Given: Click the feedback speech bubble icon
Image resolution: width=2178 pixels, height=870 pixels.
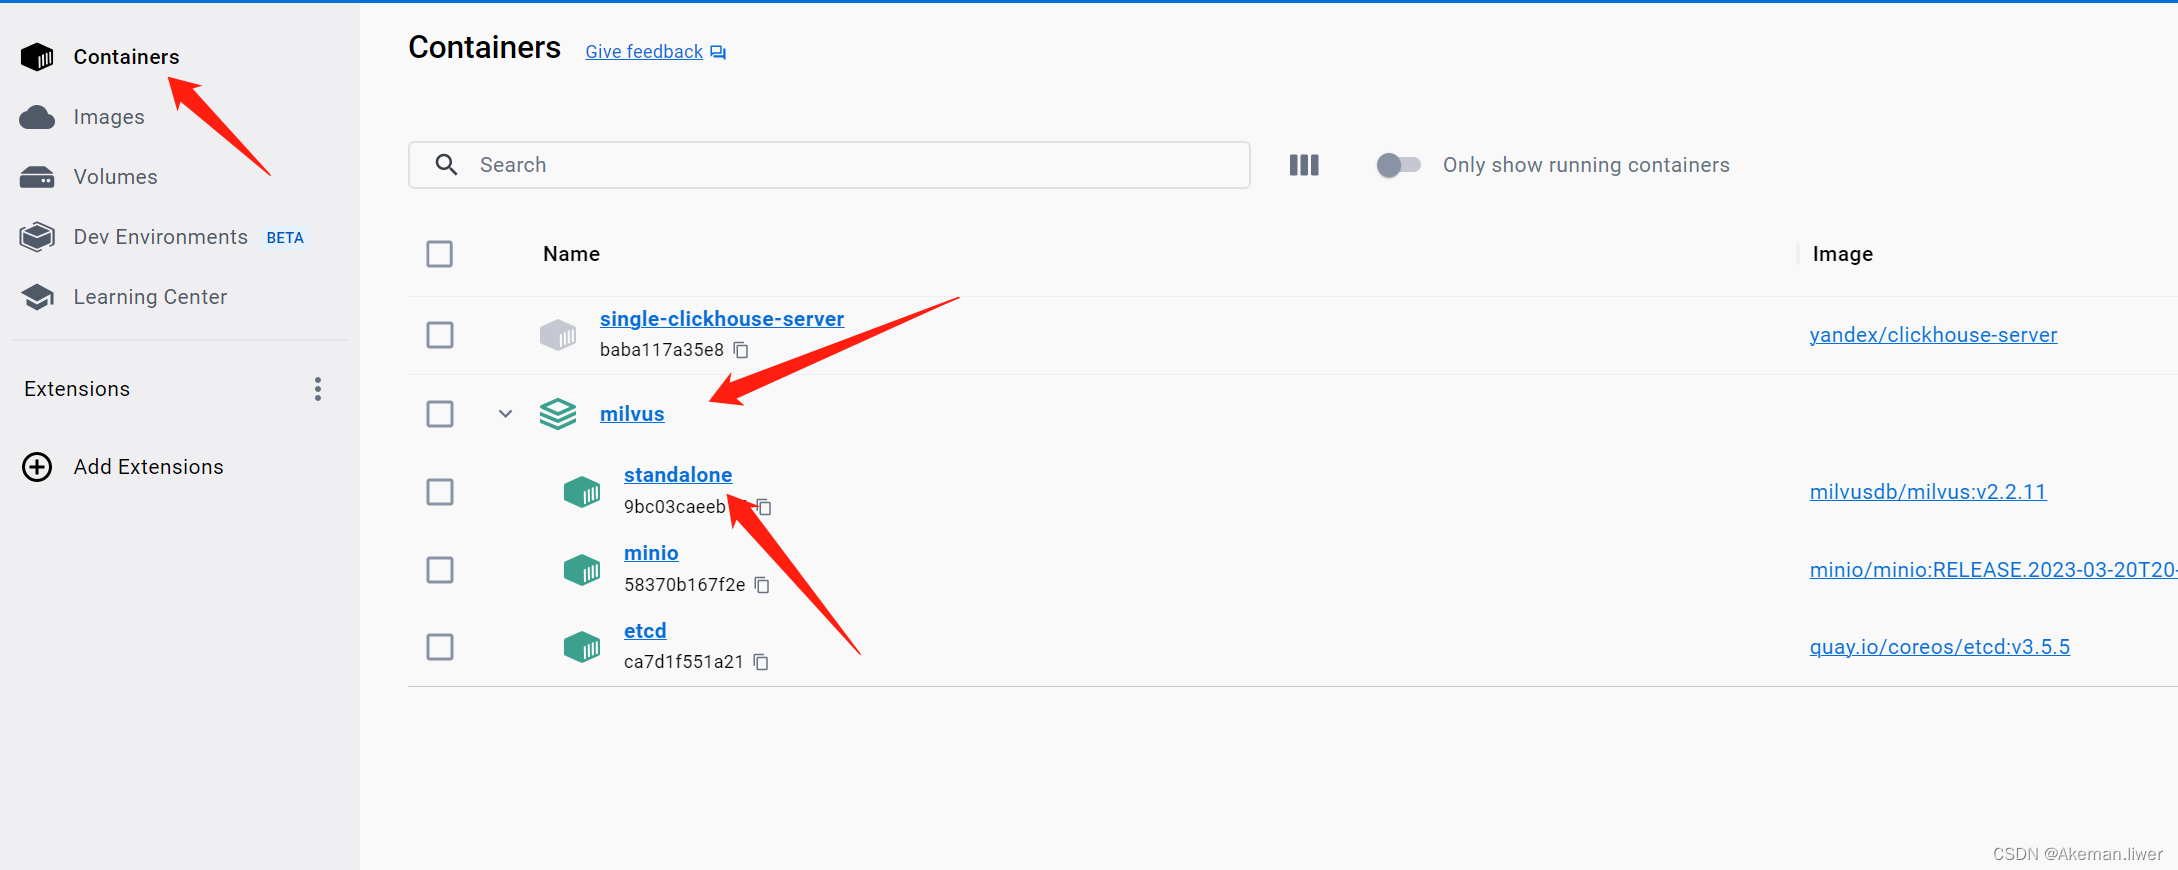Looking at the screenshot, I should 718,52.
